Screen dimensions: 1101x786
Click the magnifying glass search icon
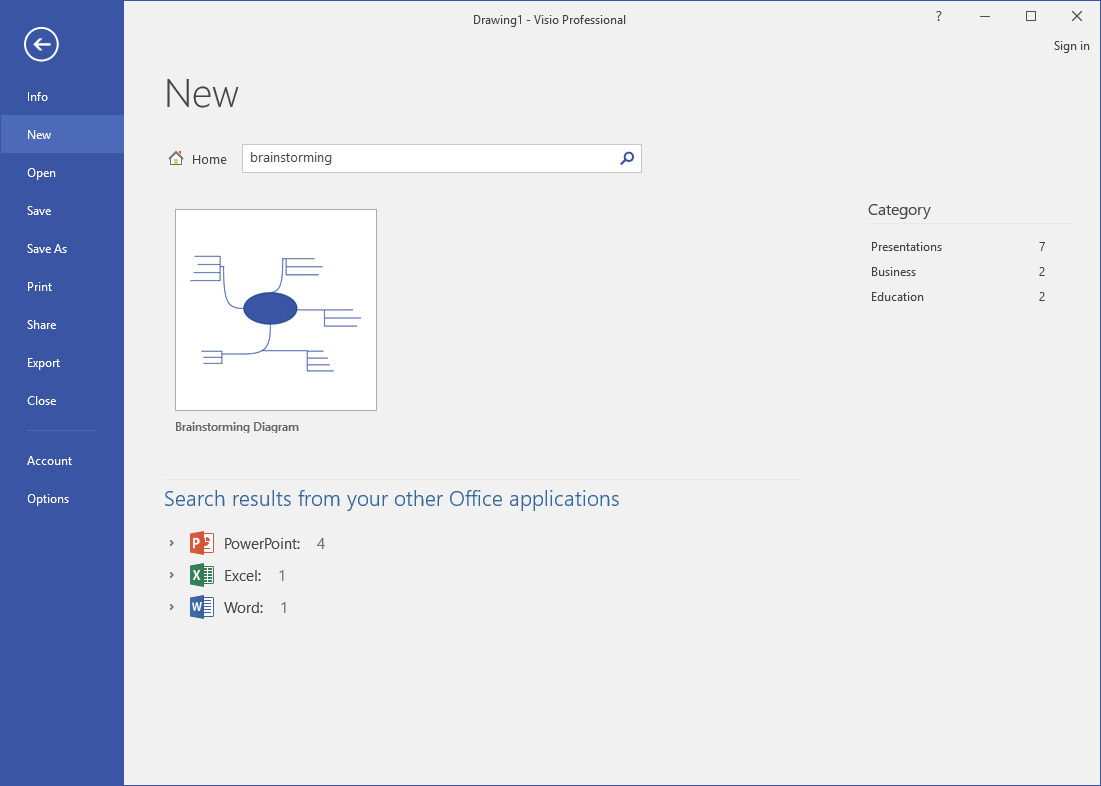627,158
